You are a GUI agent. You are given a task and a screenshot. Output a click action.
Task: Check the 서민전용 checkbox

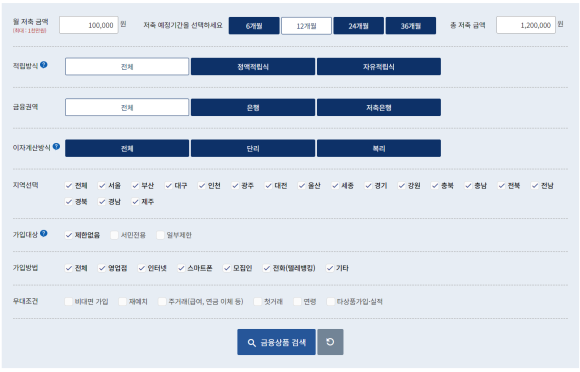[115, 235]
